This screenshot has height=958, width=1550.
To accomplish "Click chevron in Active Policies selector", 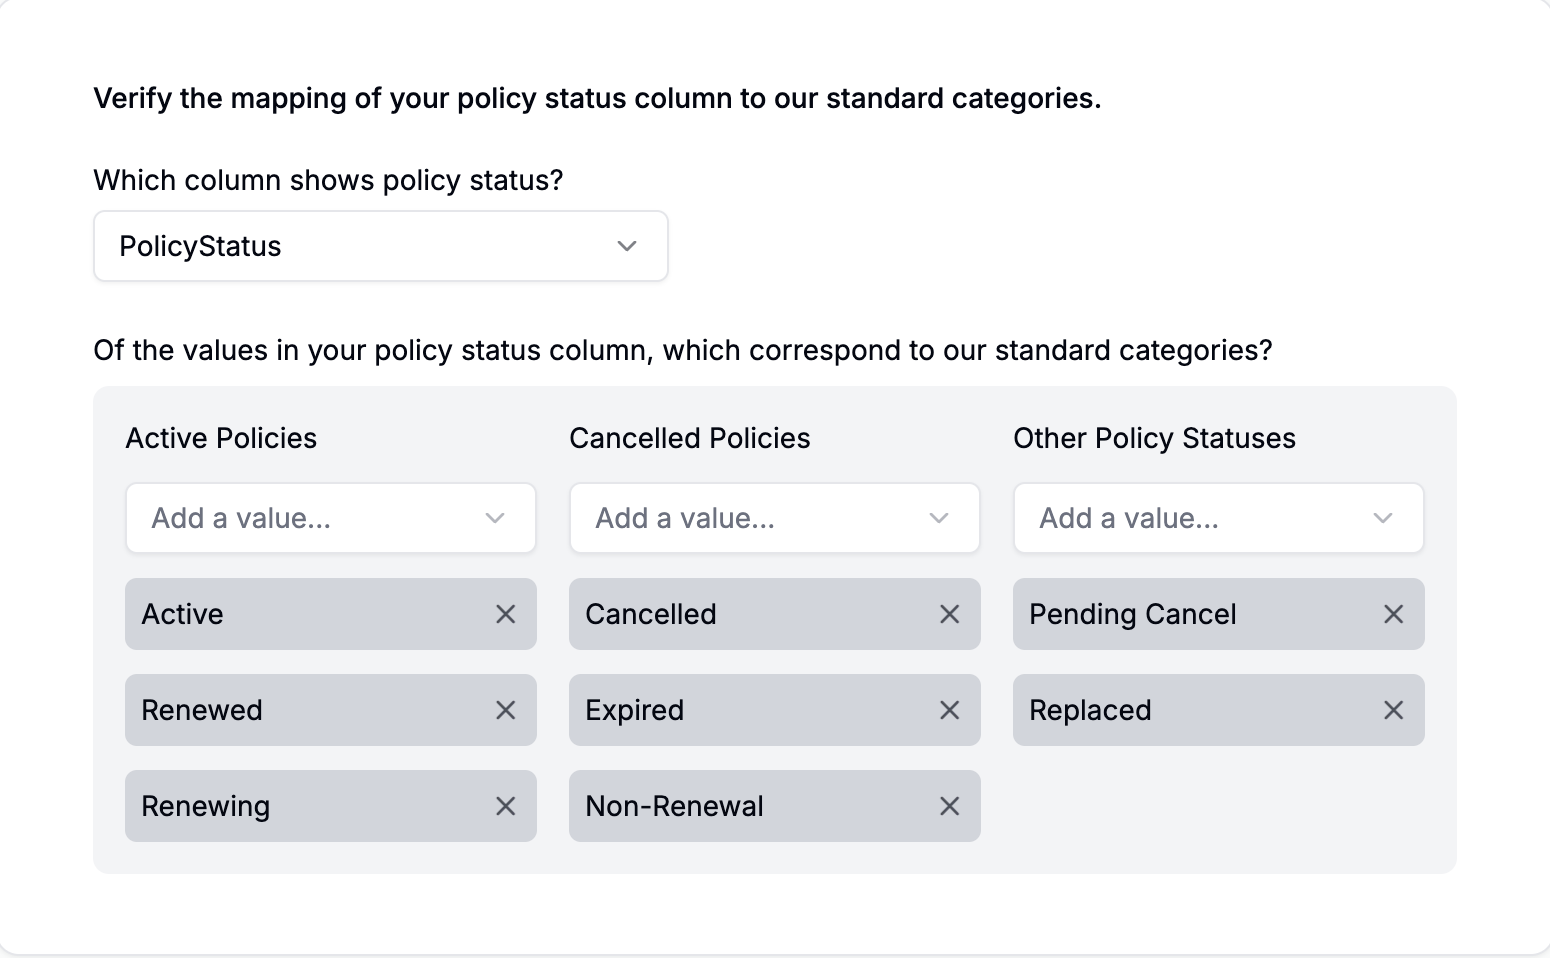I will point(495,518).
